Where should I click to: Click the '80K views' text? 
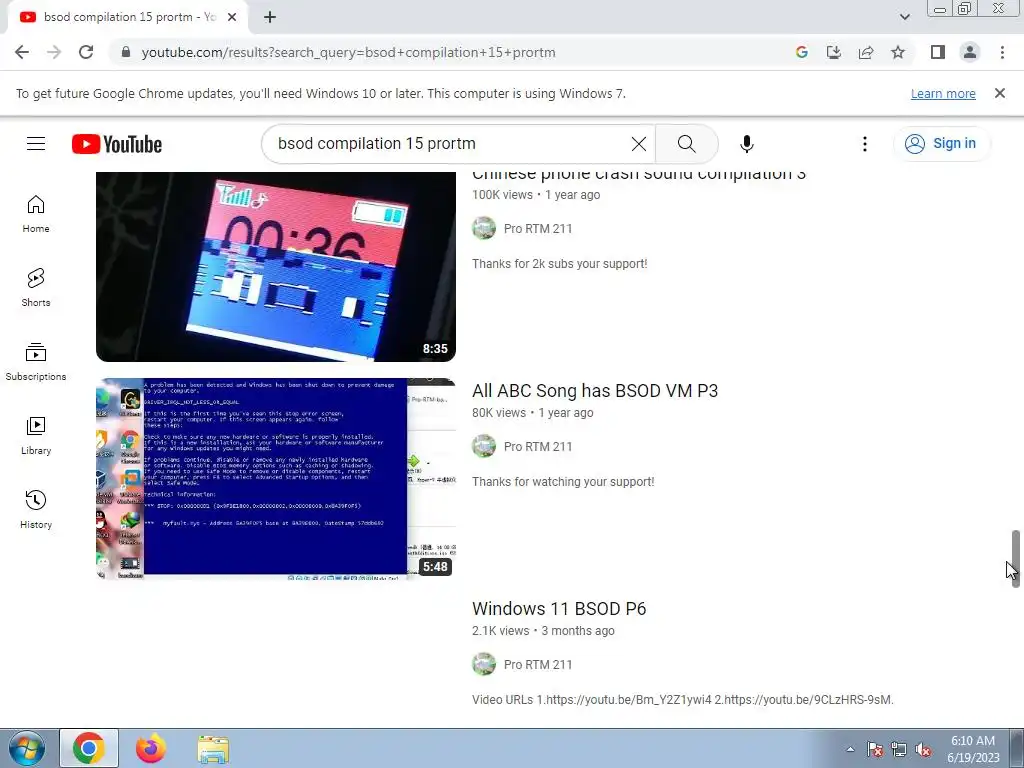pos(499,413)
